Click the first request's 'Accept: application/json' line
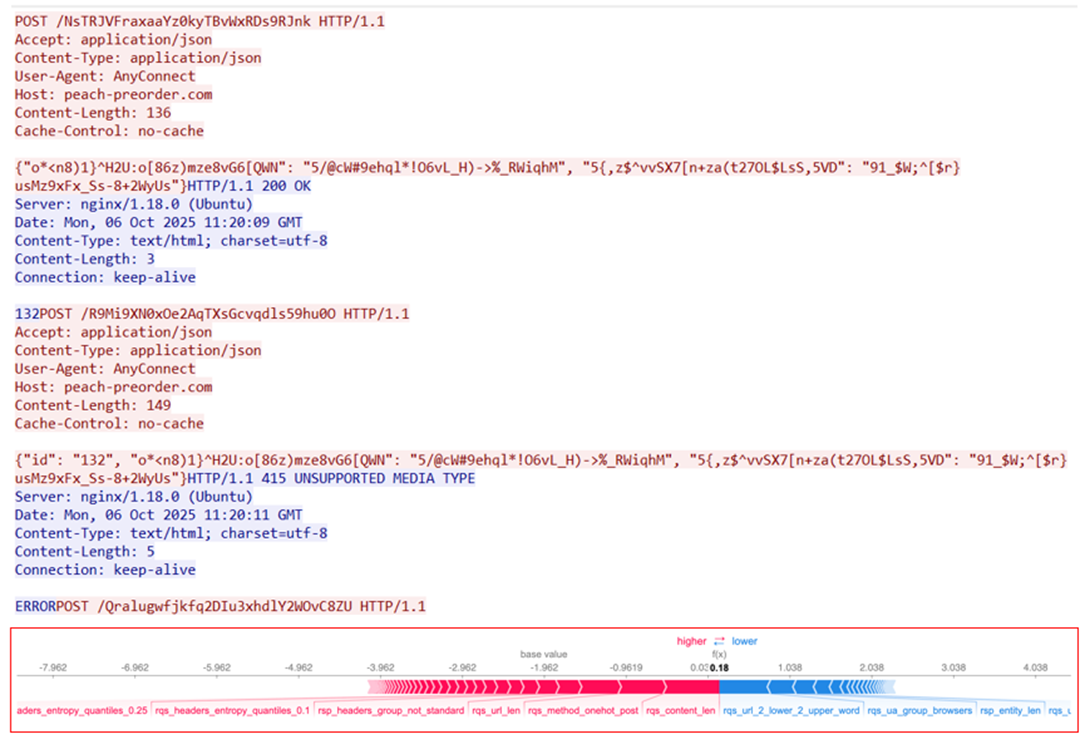 click(113, 40)
